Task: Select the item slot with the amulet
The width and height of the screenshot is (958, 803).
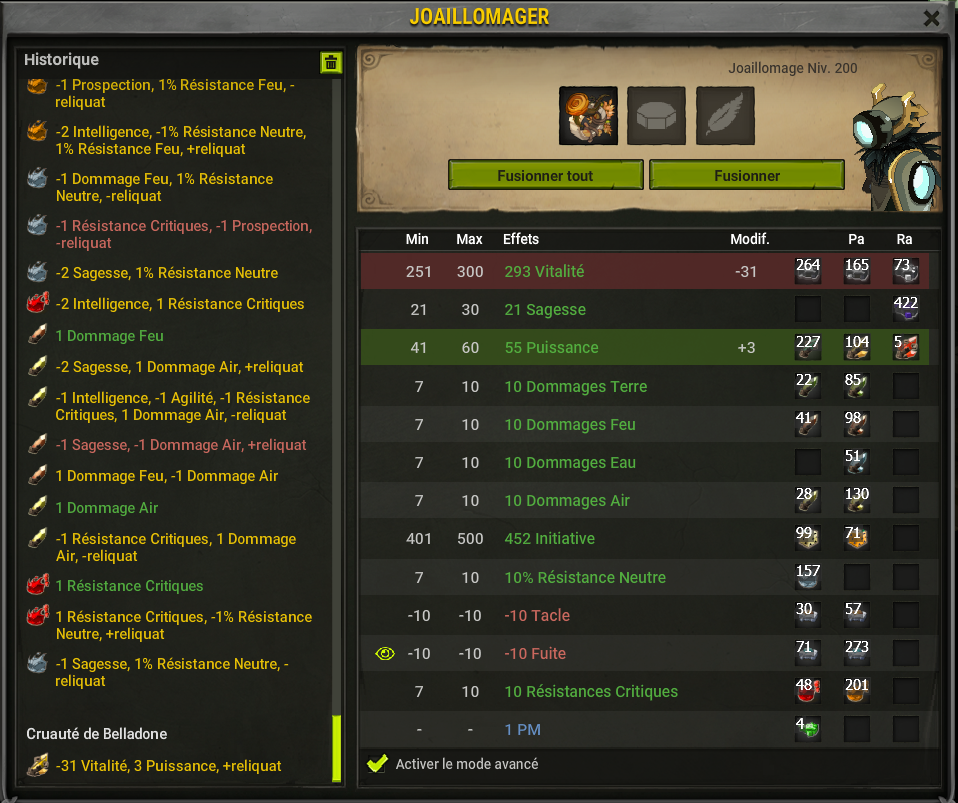Action: click(588, 116)
